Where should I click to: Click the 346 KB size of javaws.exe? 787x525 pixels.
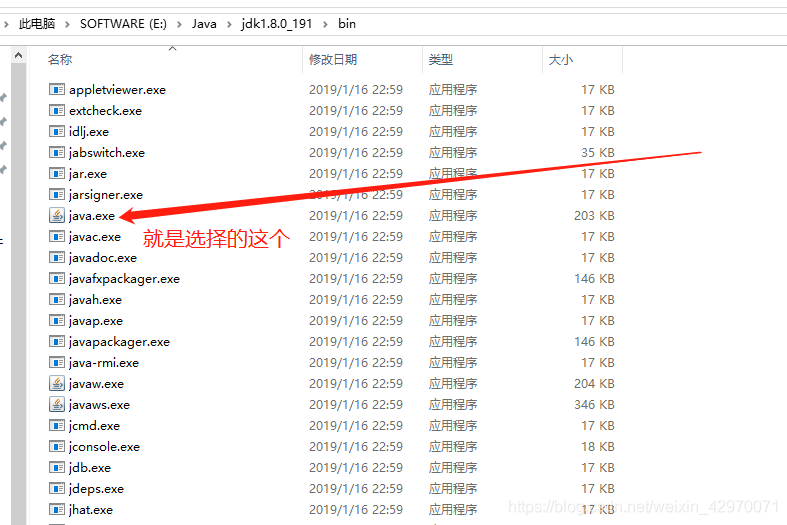pyautogui.click(x=594, y=405)
